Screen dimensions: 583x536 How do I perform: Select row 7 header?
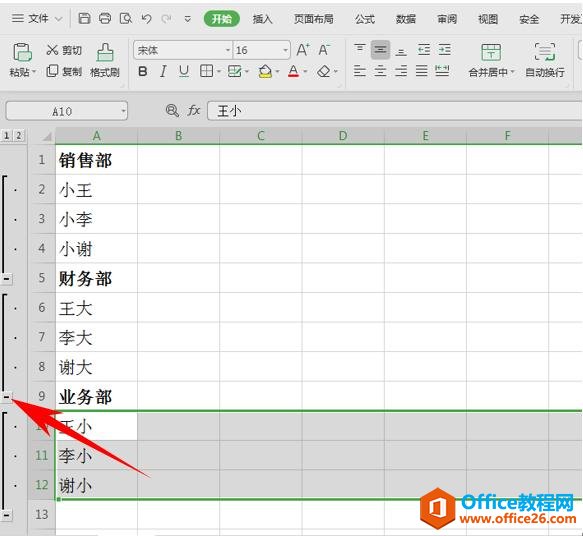tap(42, 337)
